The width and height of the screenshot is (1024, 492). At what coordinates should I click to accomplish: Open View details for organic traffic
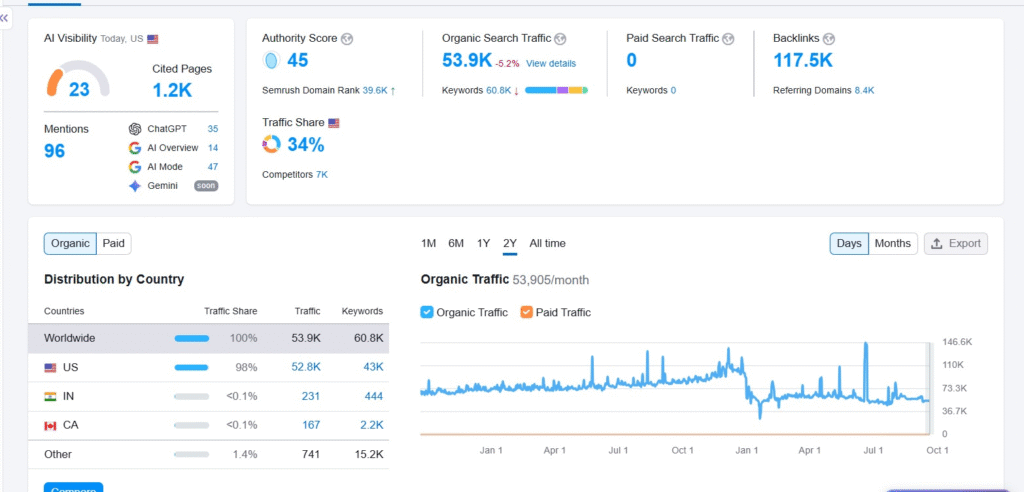(550, 63)
